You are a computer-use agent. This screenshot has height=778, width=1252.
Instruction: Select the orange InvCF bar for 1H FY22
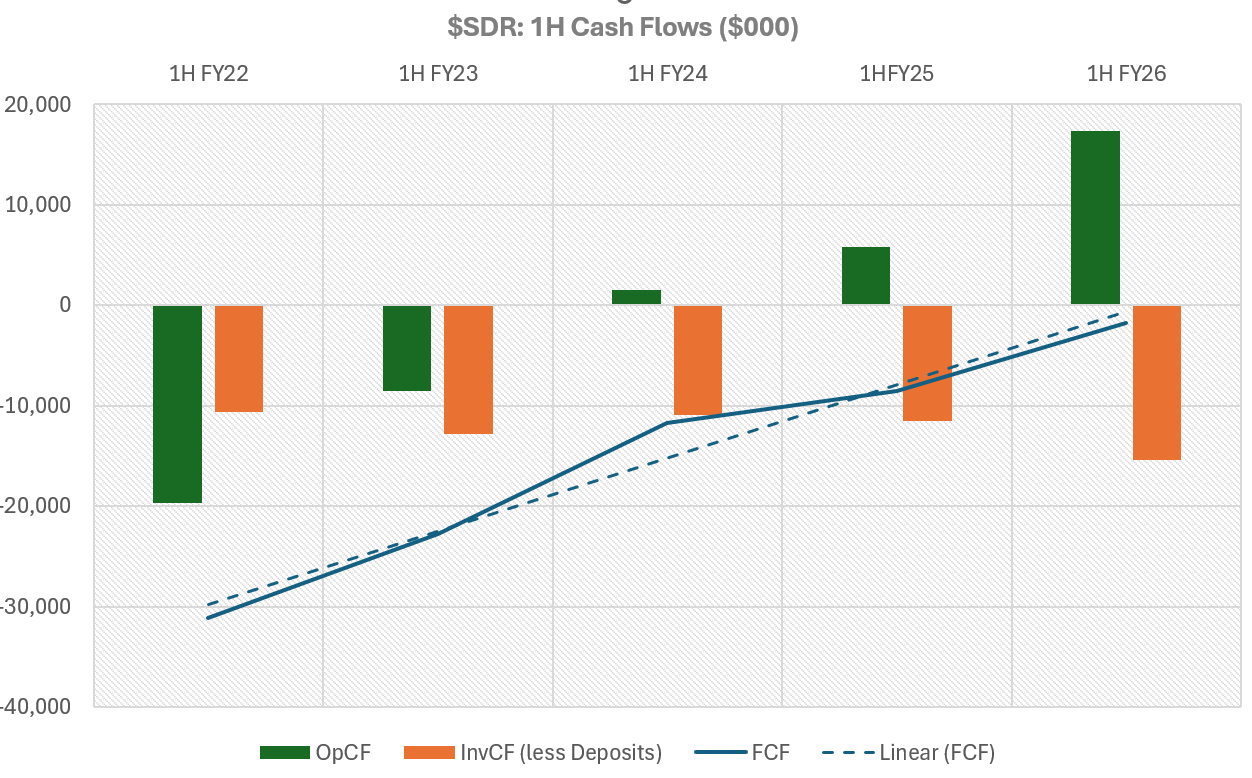pyautogui.click(x=239, y=358)
